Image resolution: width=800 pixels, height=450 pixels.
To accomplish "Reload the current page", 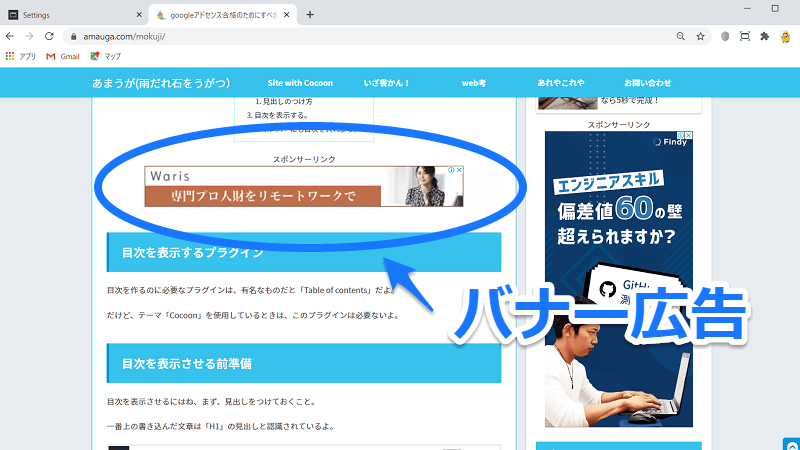I will [48, 36].
